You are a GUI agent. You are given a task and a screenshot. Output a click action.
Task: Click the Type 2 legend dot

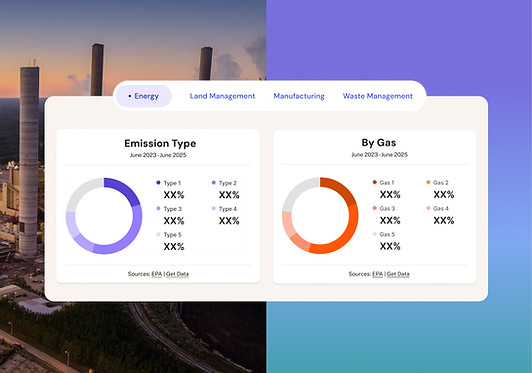click(213, 183)
